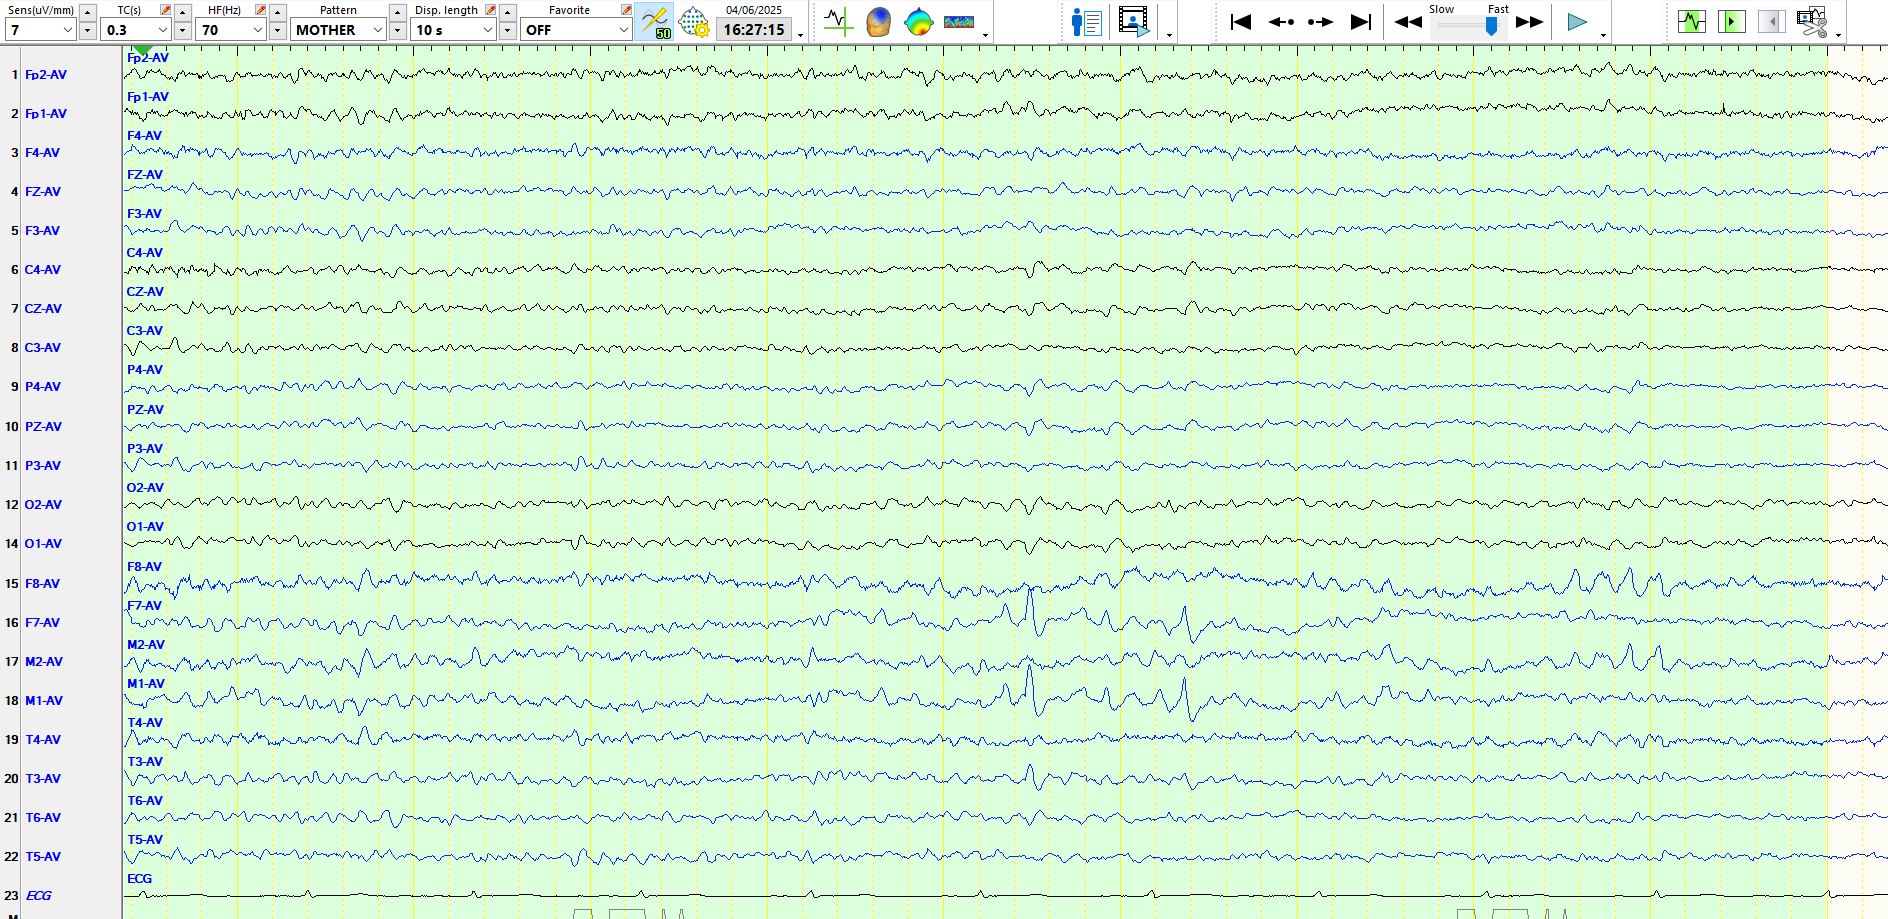
Task: Open the topographic scalp map
Action: [918, 21]
